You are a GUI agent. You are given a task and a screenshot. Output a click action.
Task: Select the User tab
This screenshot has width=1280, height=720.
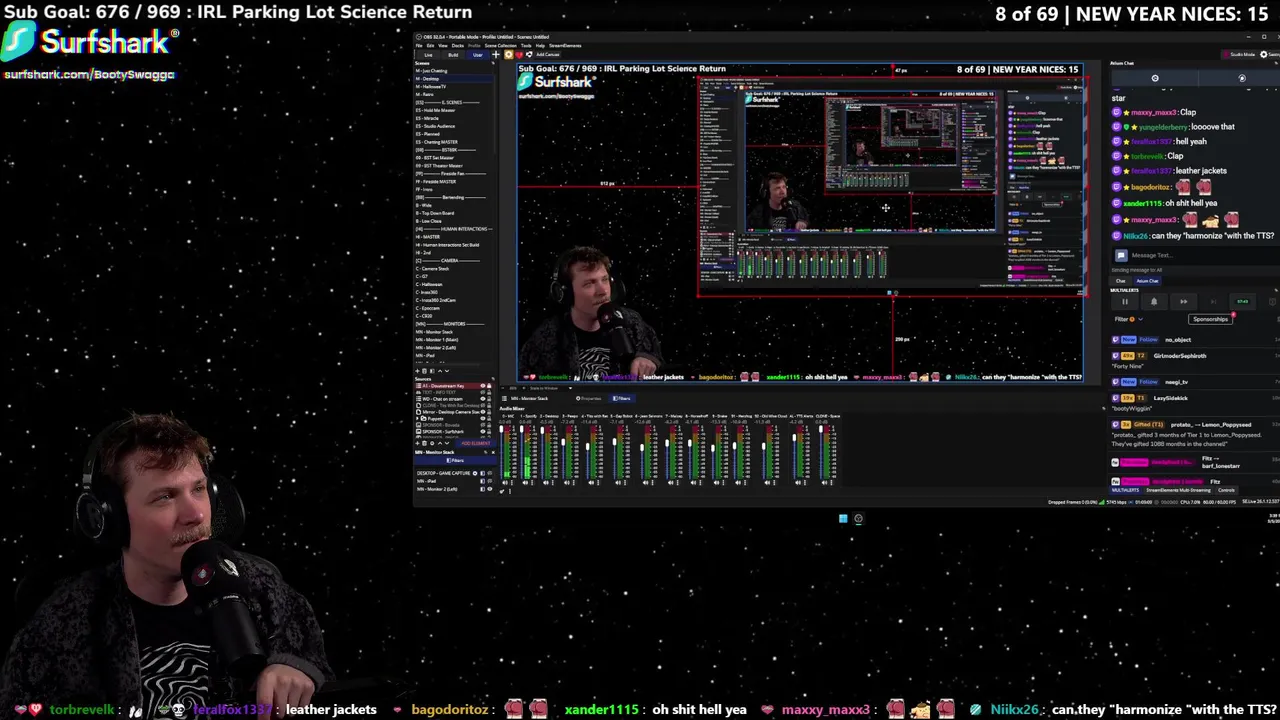point(477,55)
